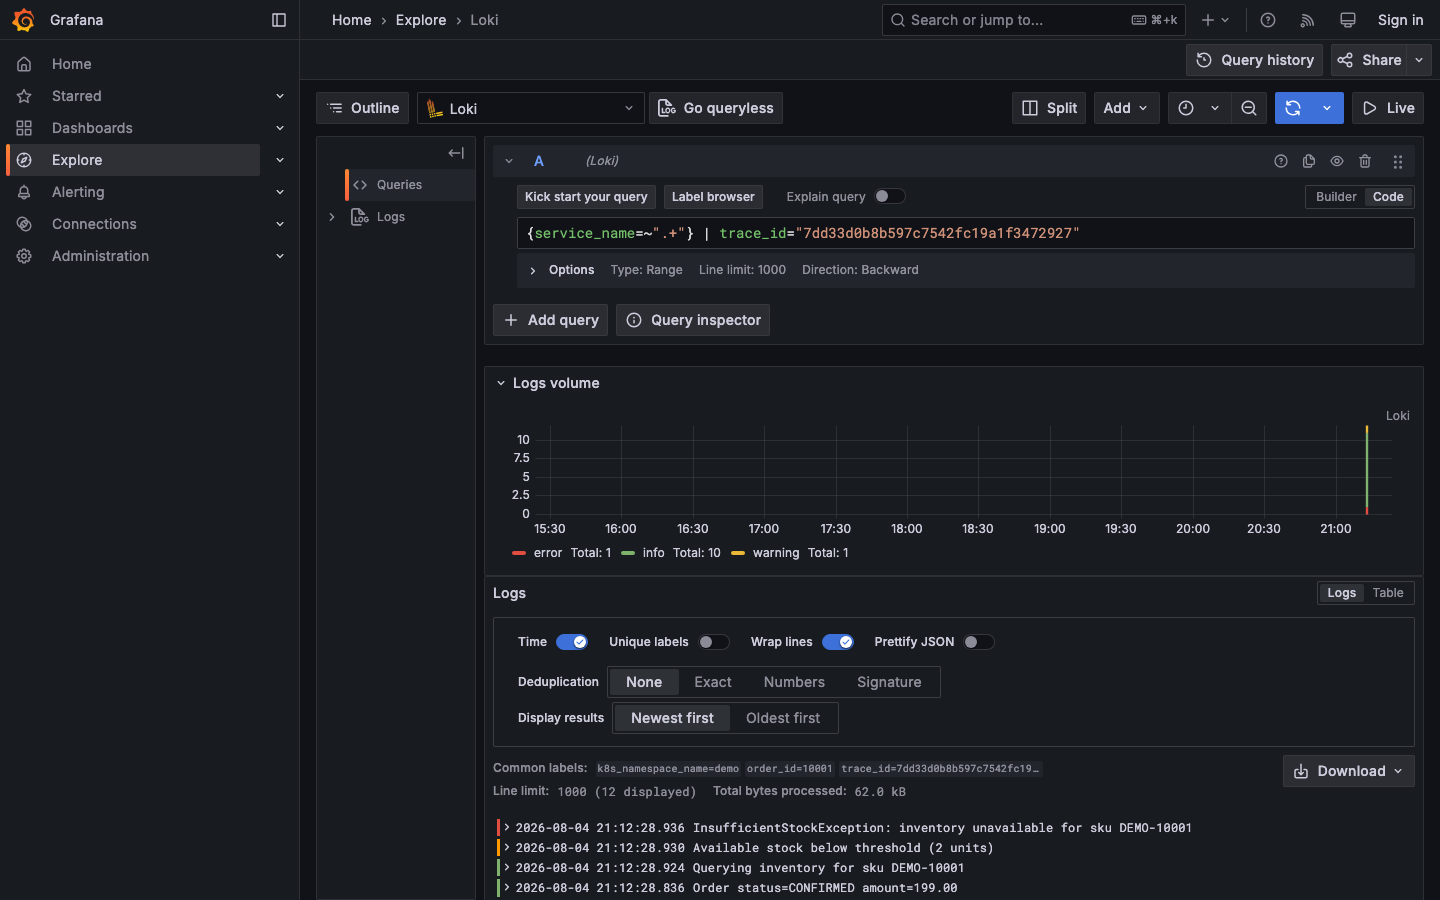Choose Oldest first display order
Image resolution: width=1440 pixels, height=900 pixels.
[783, 718]
